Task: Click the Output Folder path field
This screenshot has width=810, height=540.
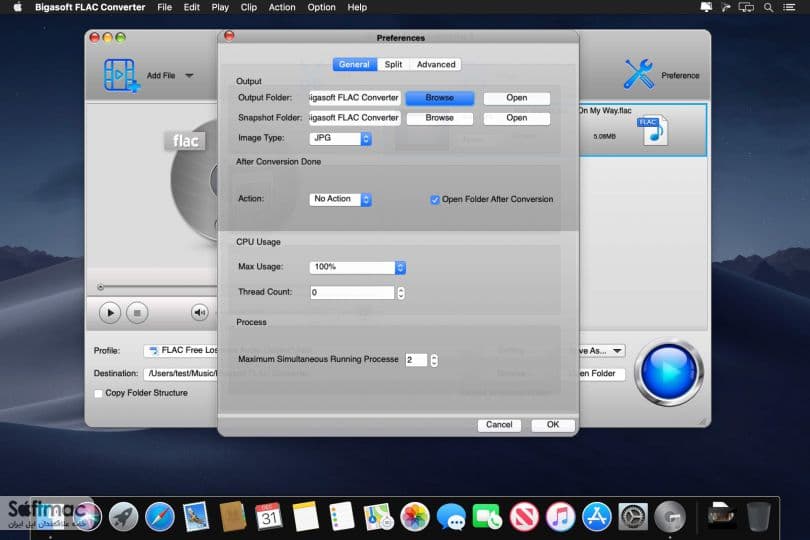Action: (354, 98)
